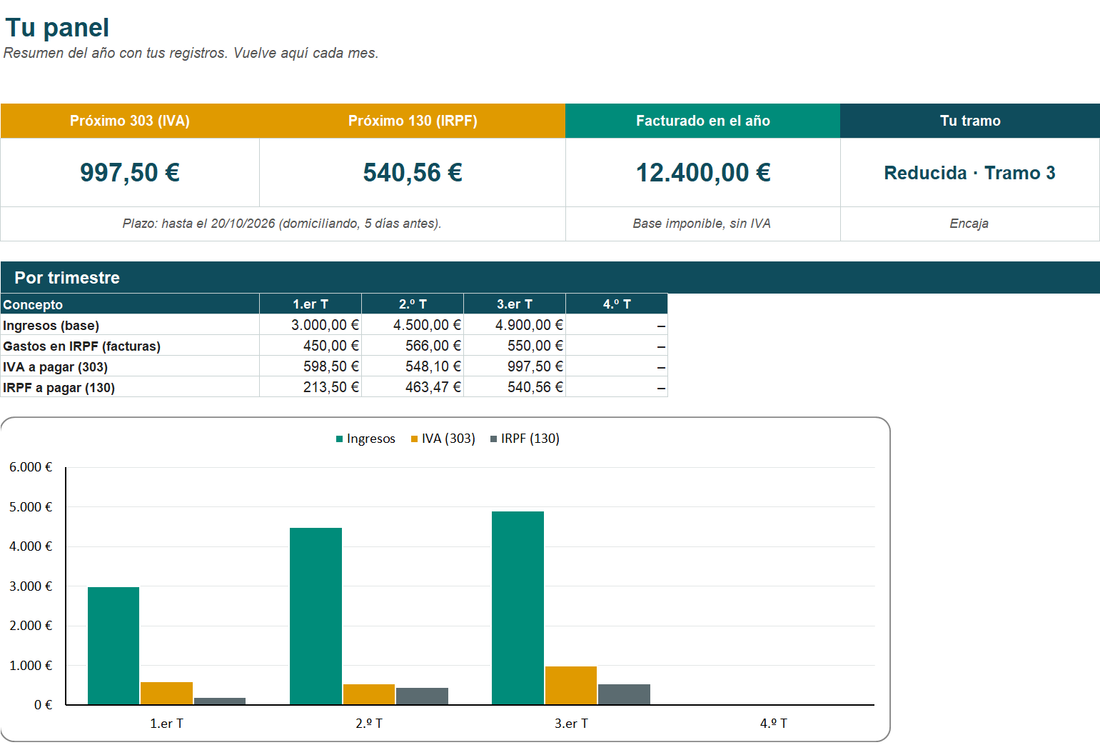The image size is (1100, 750).
Task: Click the 1.000 € axis label
Action: click(31, 666)
